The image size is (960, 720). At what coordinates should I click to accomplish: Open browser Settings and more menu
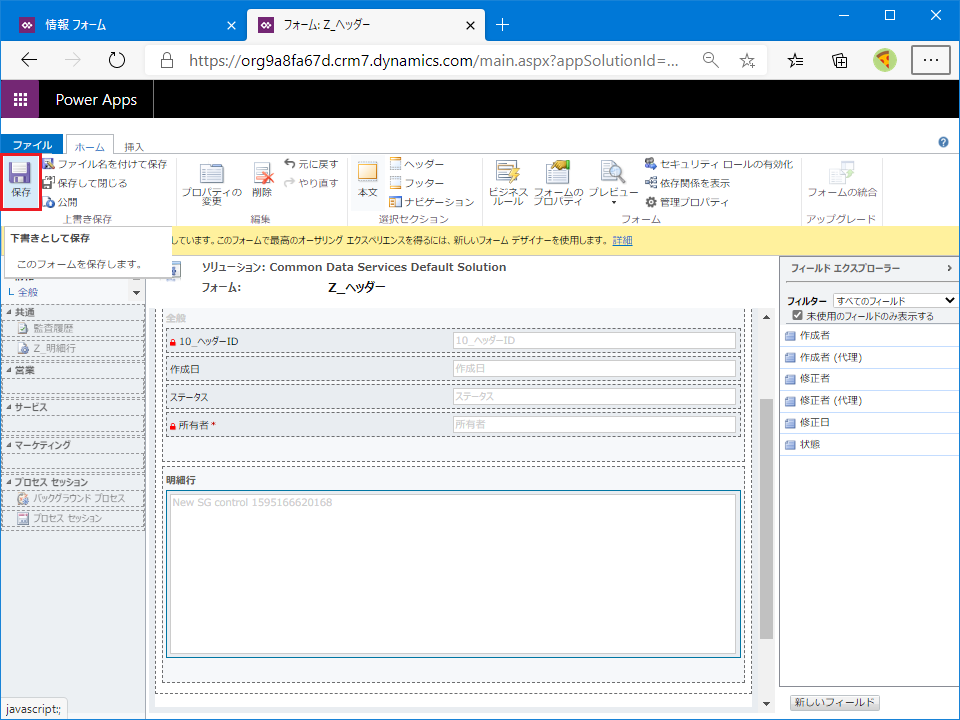click(931, 60)
